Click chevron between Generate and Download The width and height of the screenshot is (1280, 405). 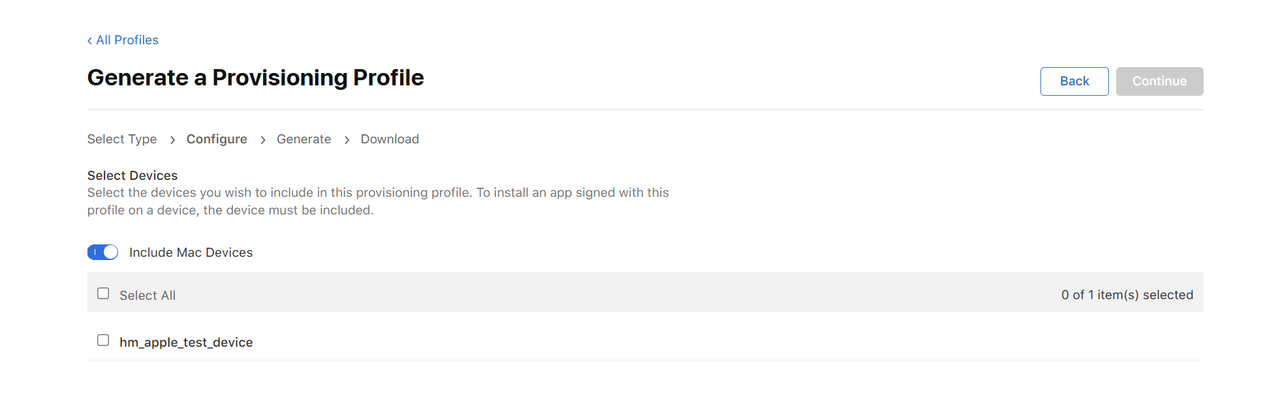pyautogui.click(x=347, y=140)
